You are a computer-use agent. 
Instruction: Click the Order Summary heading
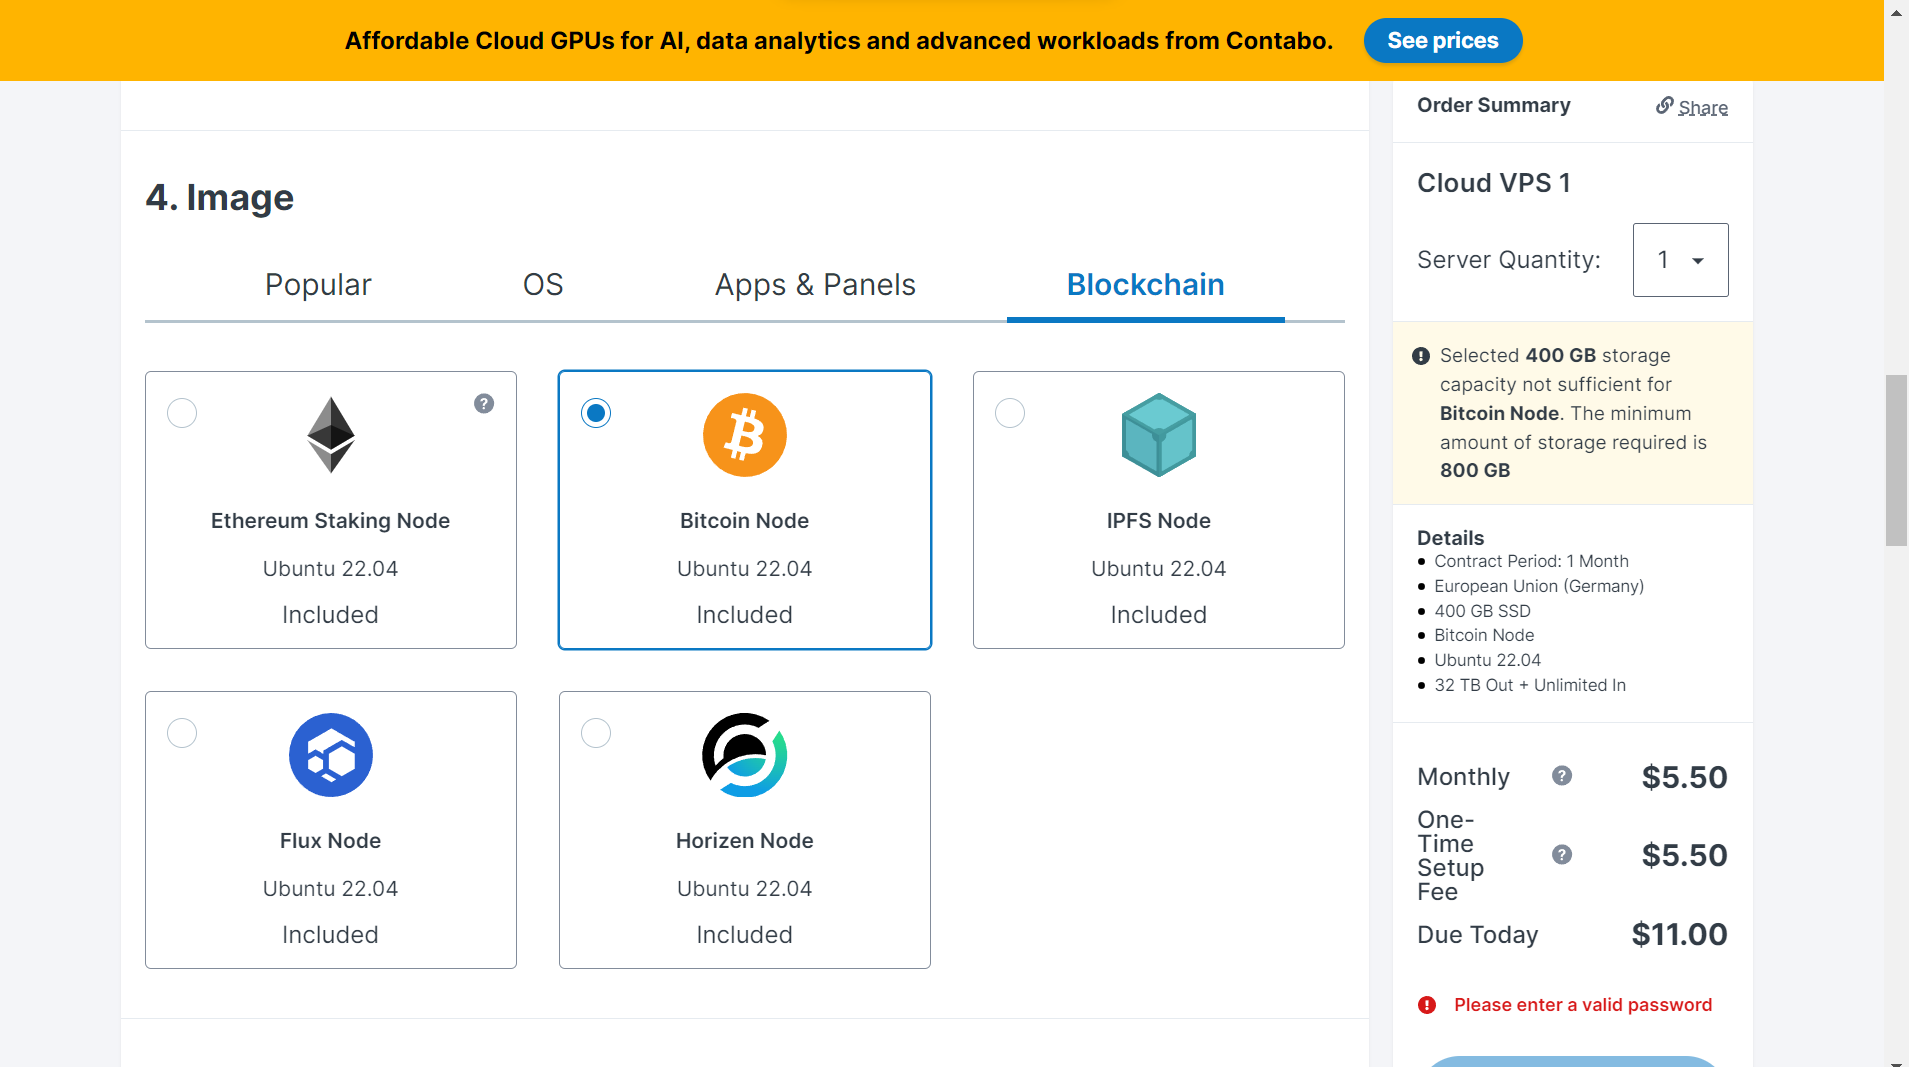(x=1493, y=105)
